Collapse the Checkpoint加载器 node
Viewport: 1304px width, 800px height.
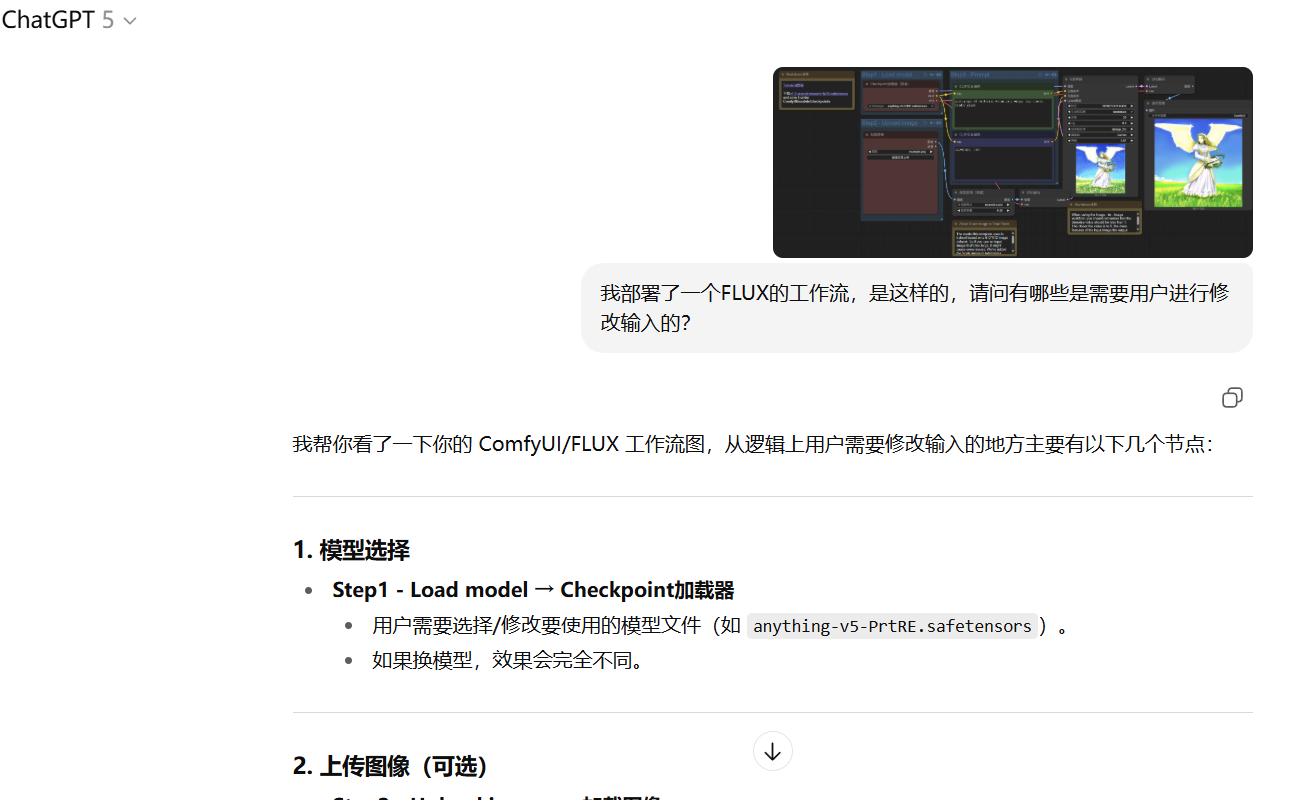867,84
